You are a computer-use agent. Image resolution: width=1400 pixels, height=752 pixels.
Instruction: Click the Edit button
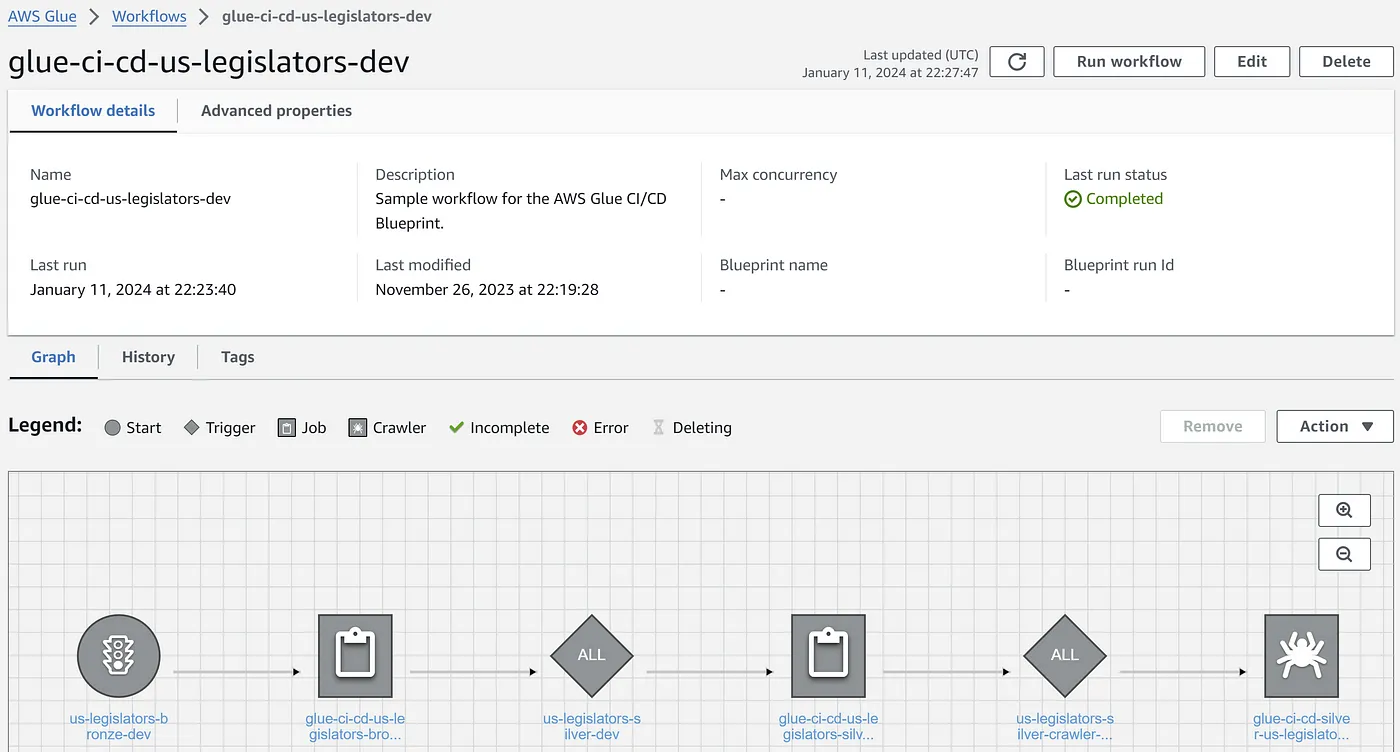click(1252, 61)
